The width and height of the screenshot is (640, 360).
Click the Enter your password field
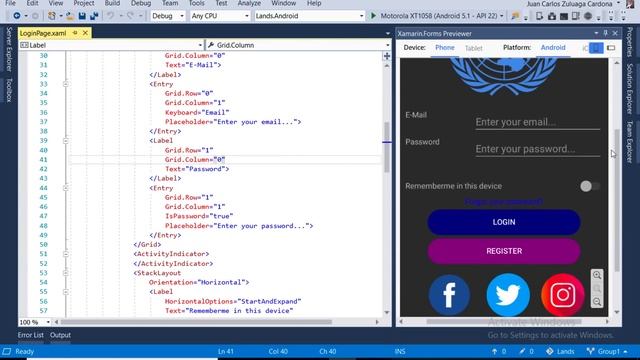[538, 149]
